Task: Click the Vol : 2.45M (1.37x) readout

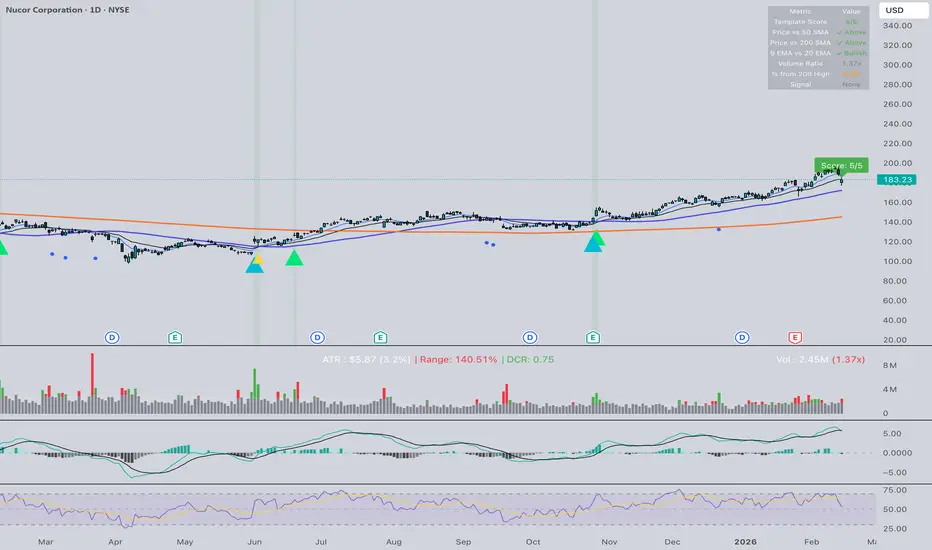Action: click(x=820, y=360)
